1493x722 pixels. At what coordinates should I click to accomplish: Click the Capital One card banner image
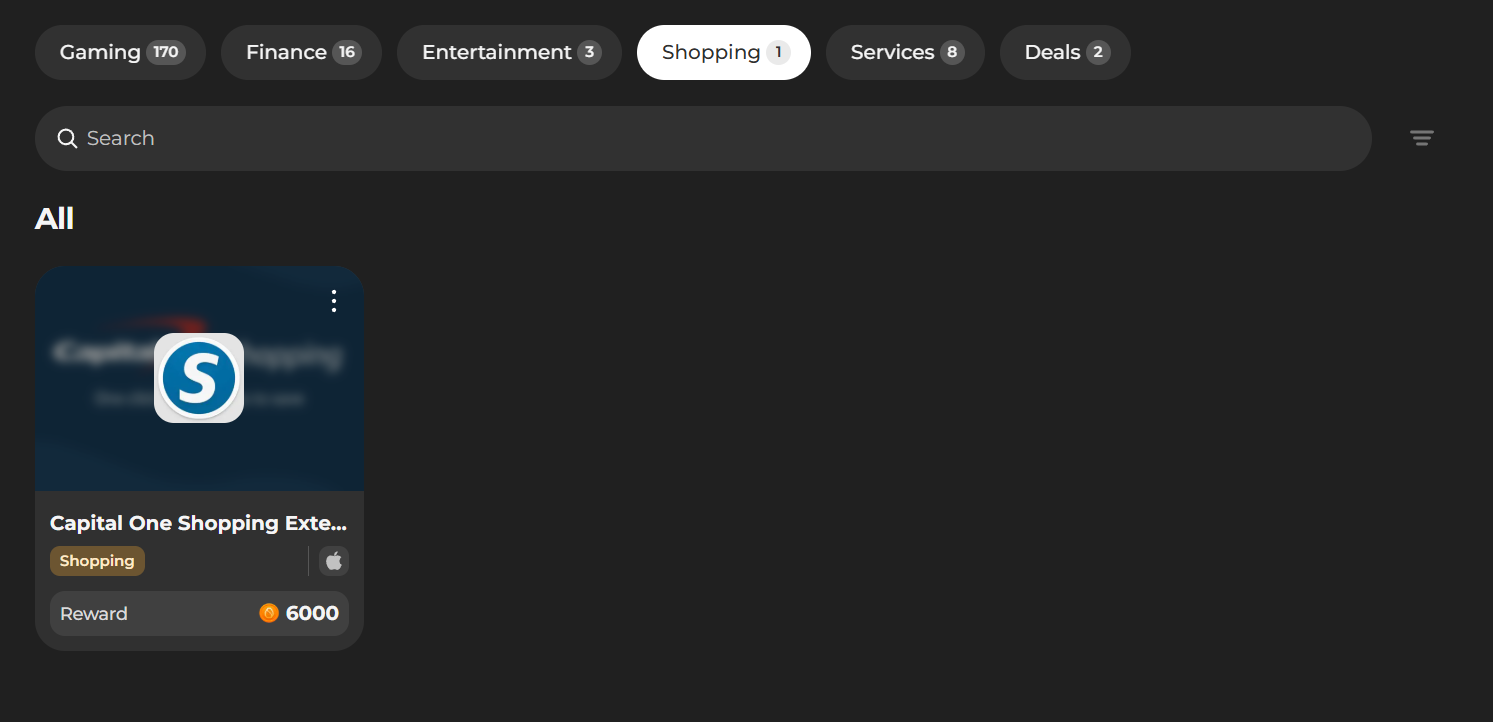(x=199, y=378)
